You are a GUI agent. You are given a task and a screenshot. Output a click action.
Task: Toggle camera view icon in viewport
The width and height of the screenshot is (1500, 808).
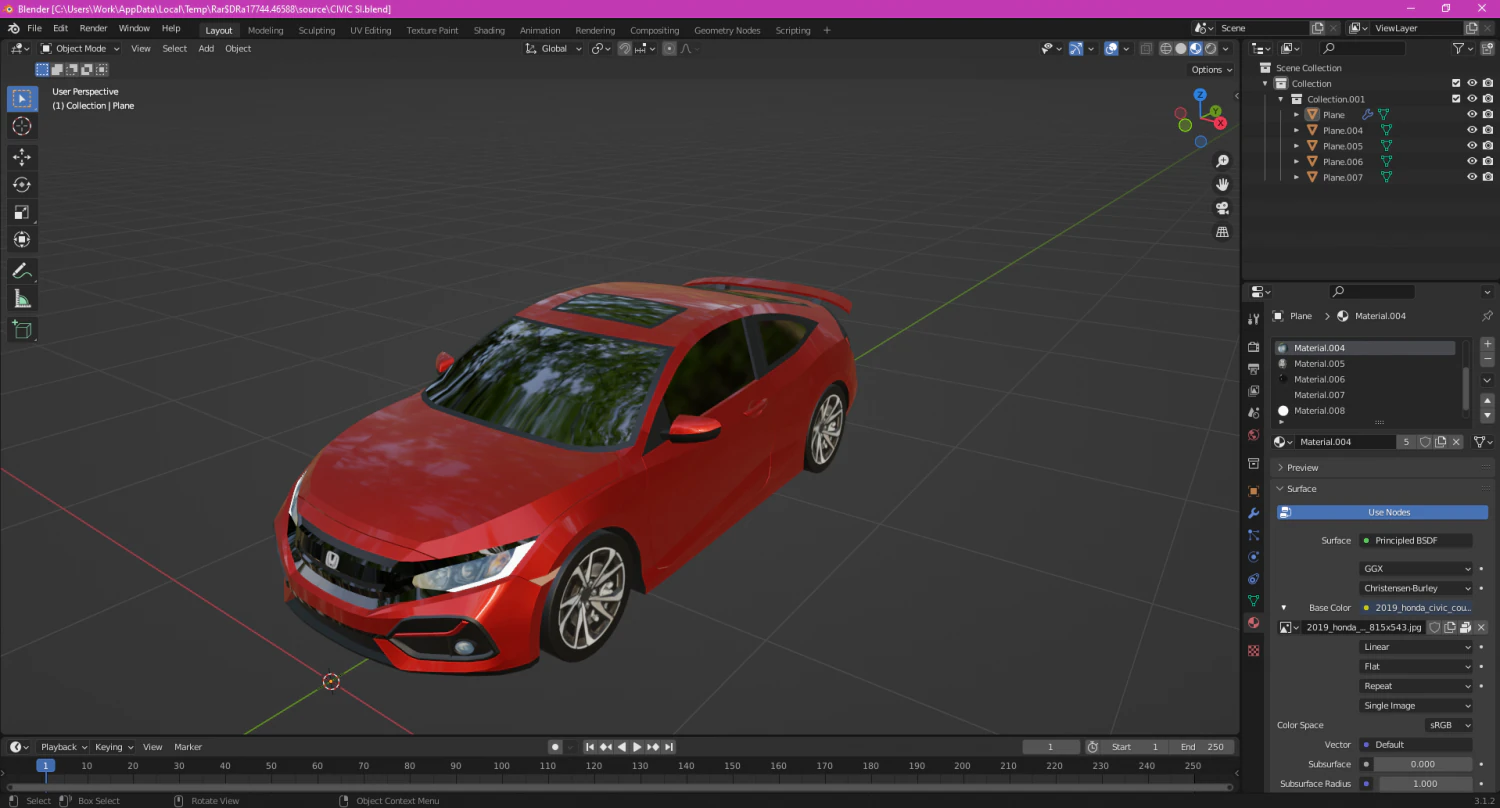[x=1222, y=208]
